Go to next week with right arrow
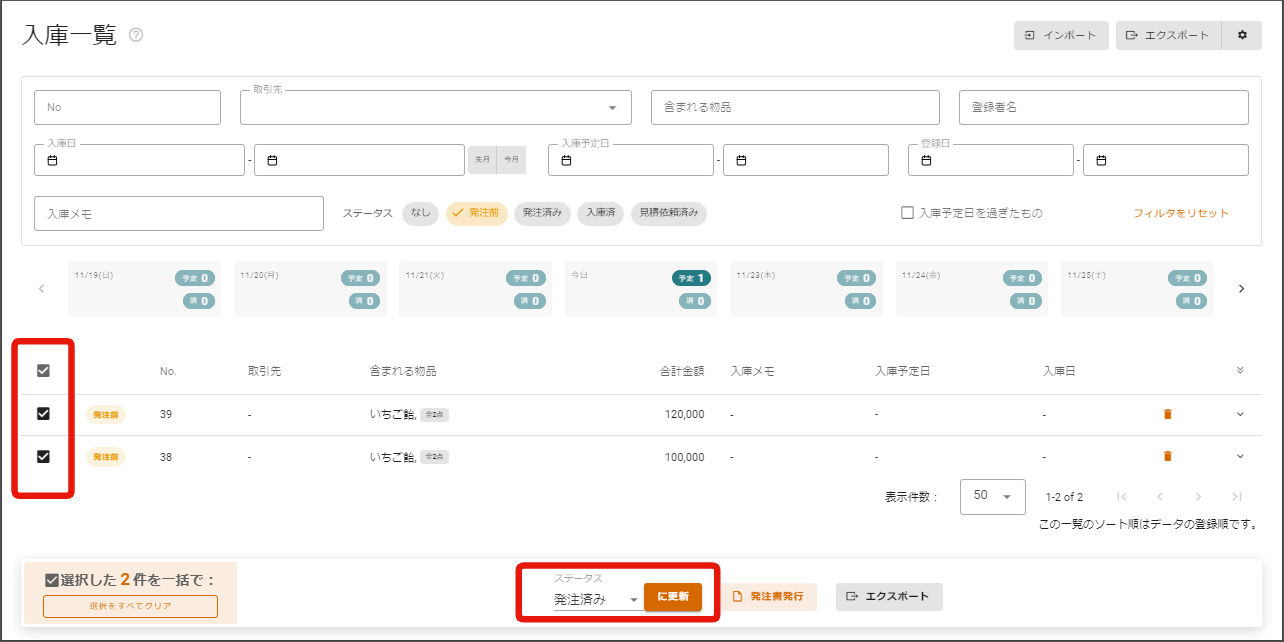 point(1241,288)
